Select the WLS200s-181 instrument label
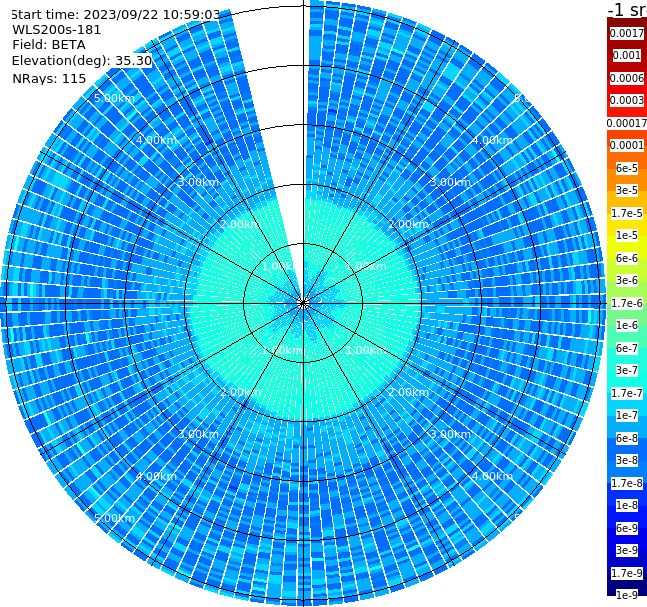Screen dimensions: 647x607 (57, 30)
